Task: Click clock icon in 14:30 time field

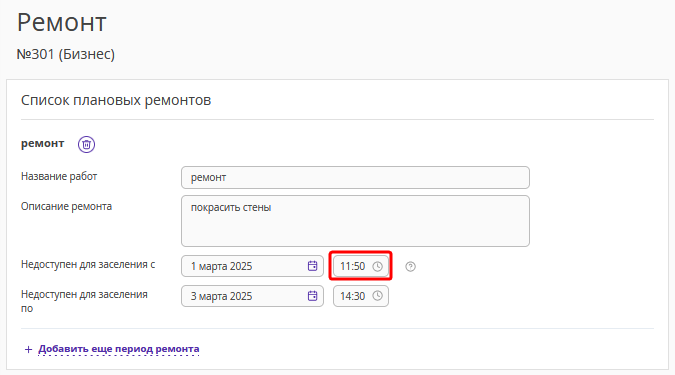Action: (378, 296)
